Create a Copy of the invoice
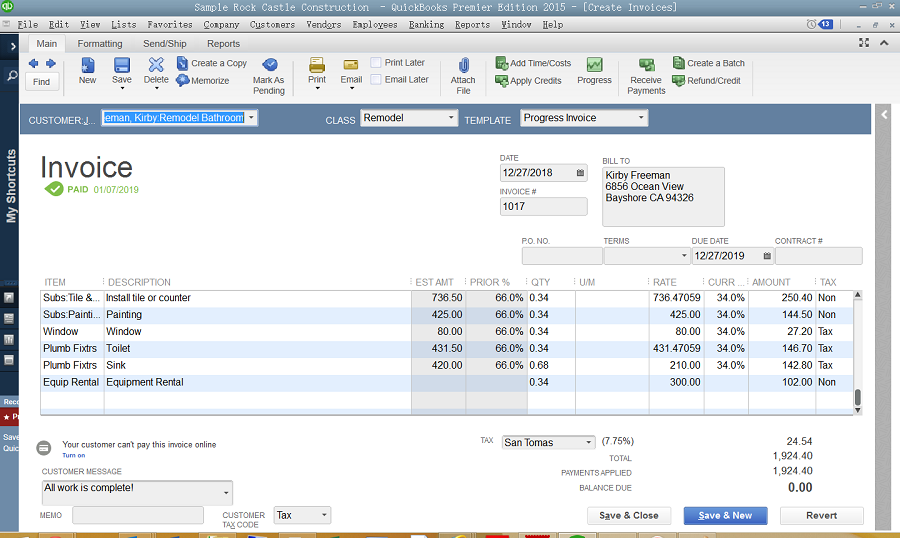This screenshot has height=538, width=900. click(x=212, y=63)
